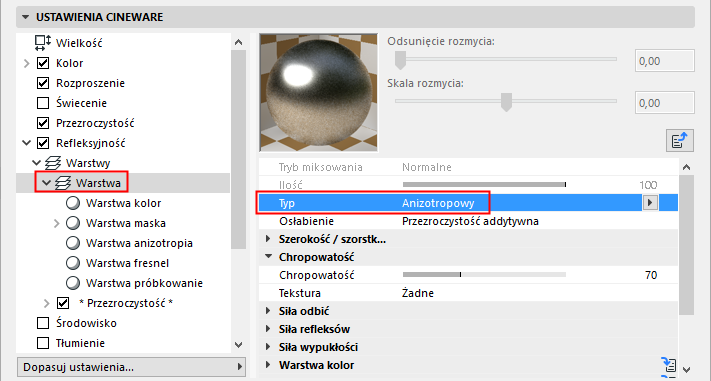Click the Warstwy layers stack icon

point(53,163)
